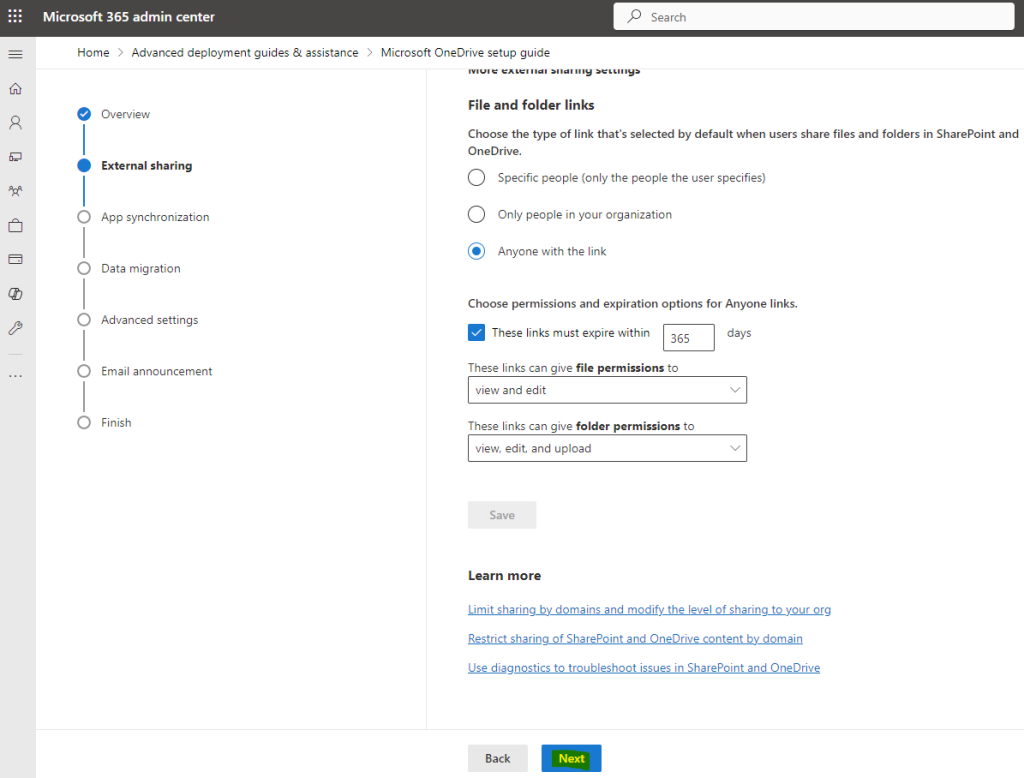Open Setup wrench icon in sidebar

(x=15, y=328)
